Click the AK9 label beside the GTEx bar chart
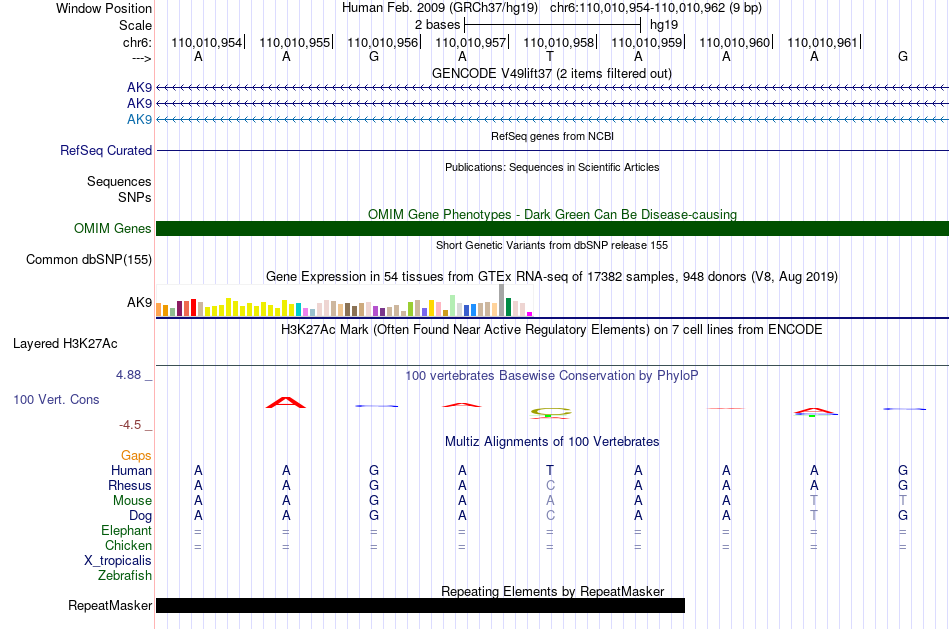The height and width of the screenshot is (629, 950). [x=139, y=302]
